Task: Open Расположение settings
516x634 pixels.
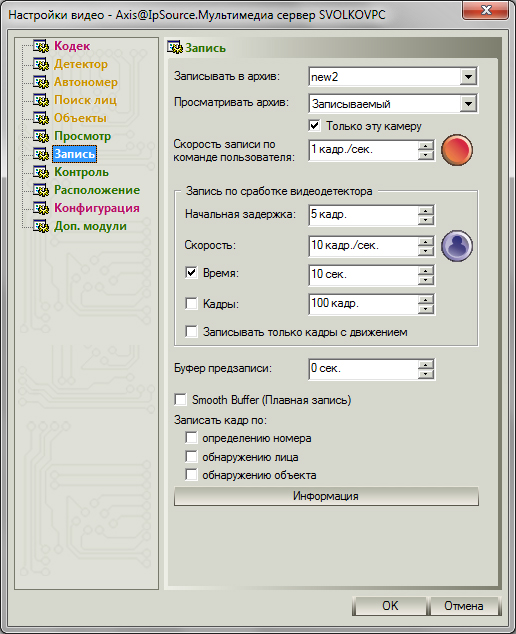Action: [97, 190]
